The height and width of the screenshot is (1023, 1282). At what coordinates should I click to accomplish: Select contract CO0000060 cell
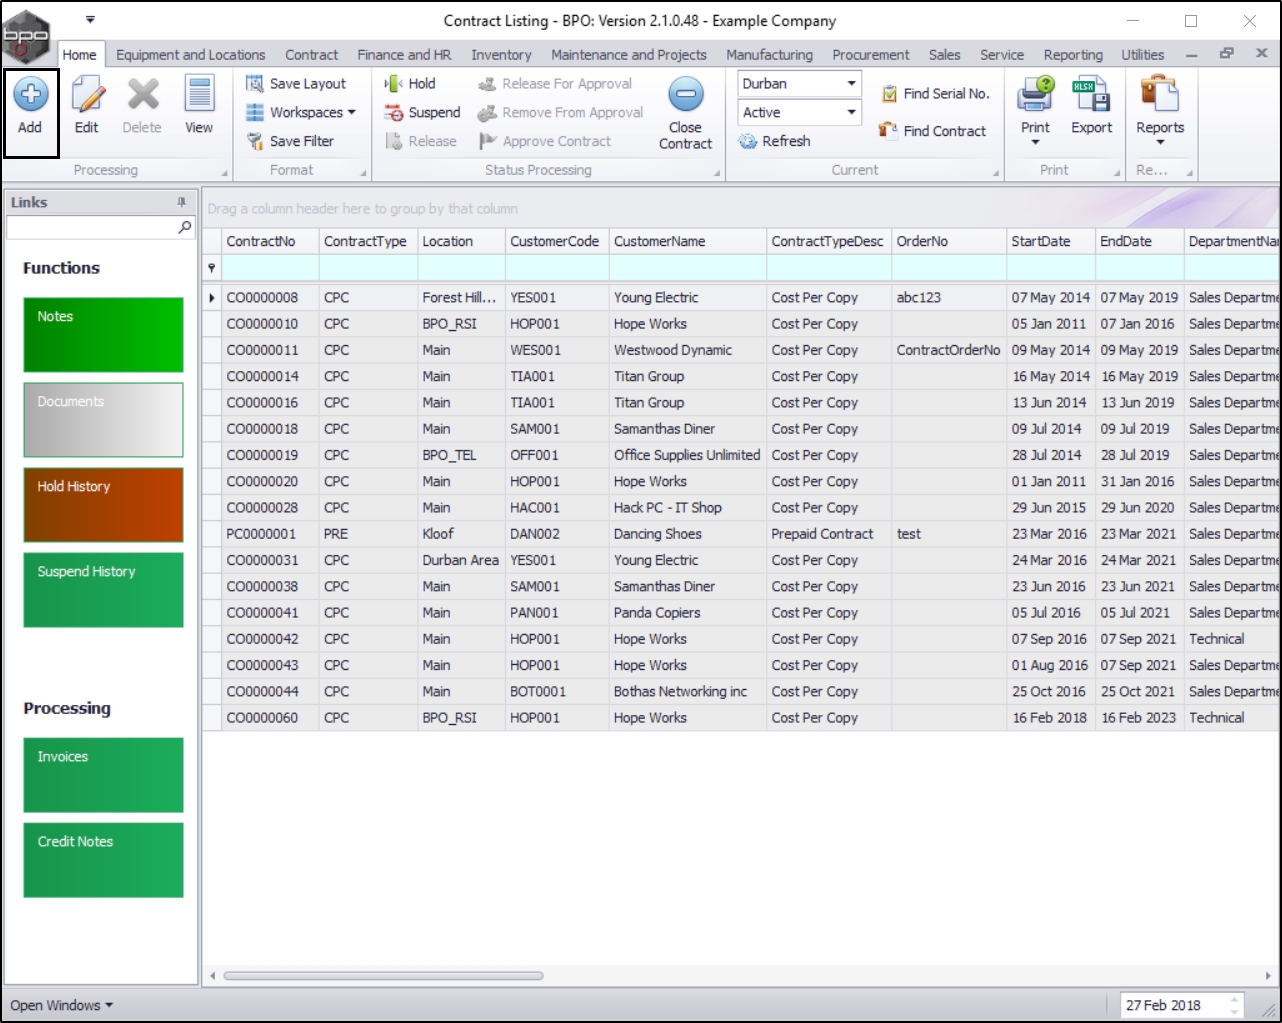coord(270,718)
